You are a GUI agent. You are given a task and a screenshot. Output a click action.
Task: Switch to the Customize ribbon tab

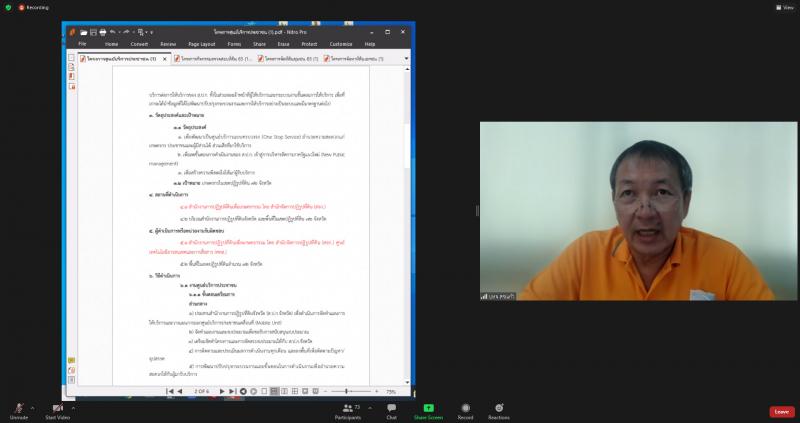click(341, 44)
